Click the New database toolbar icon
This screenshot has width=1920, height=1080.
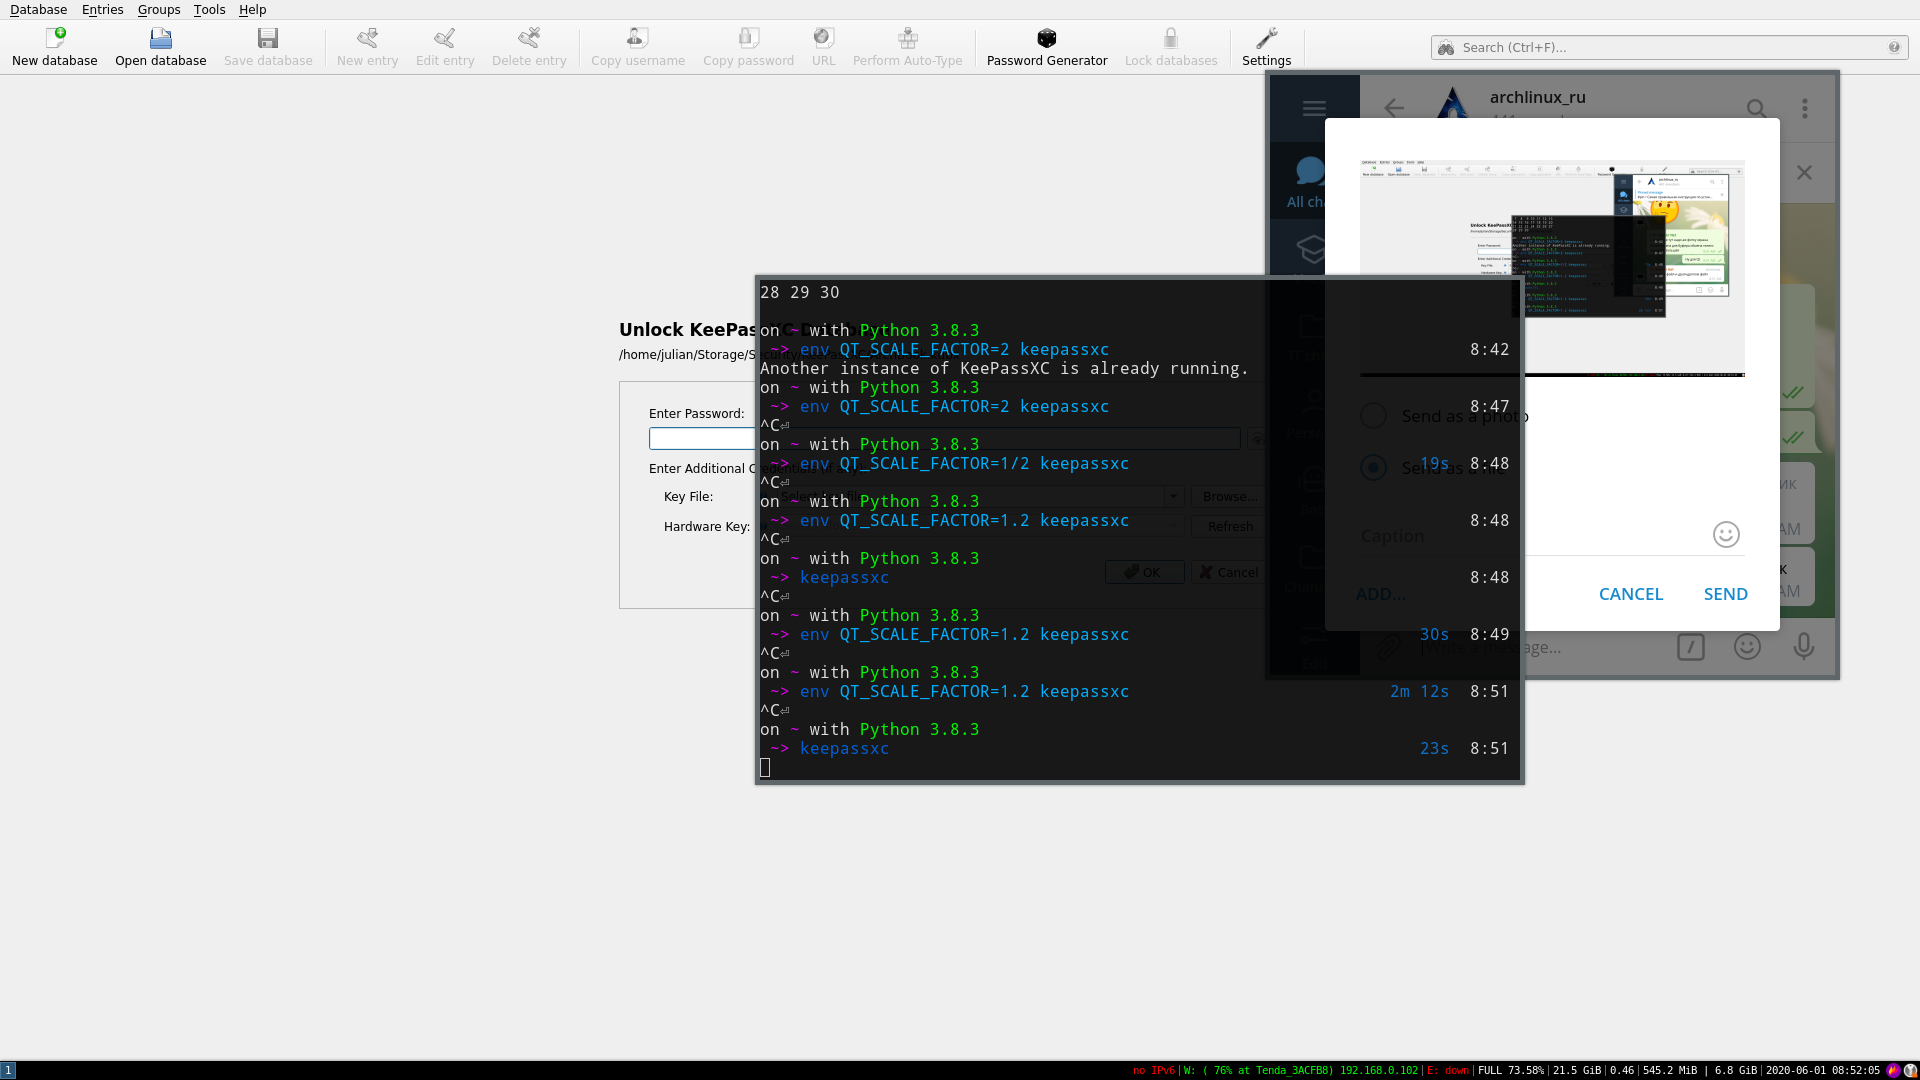[x=55, y=38]
